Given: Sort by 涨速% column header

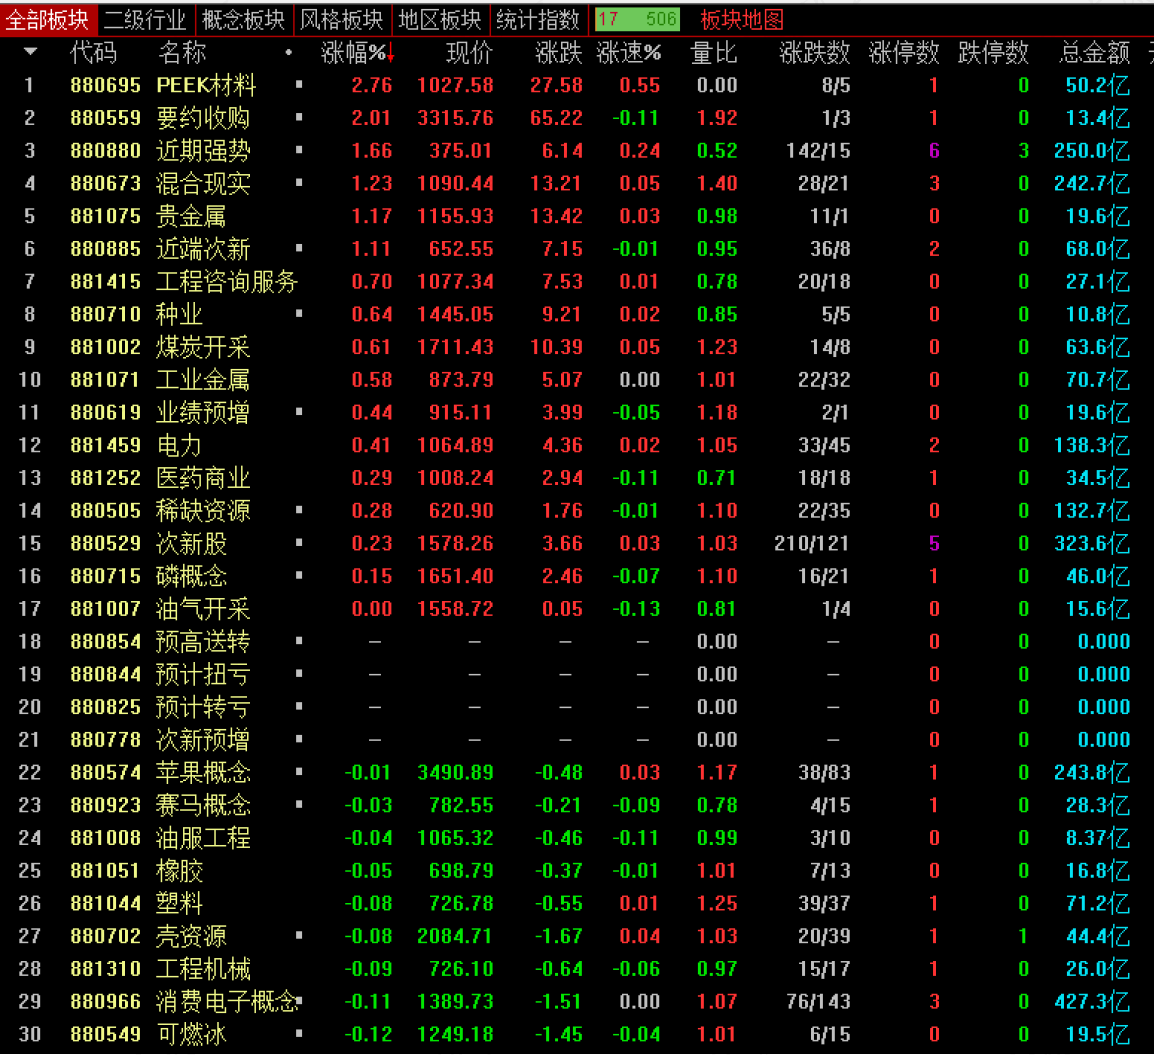Looking at the screenshot, I should tap(629, 53).
